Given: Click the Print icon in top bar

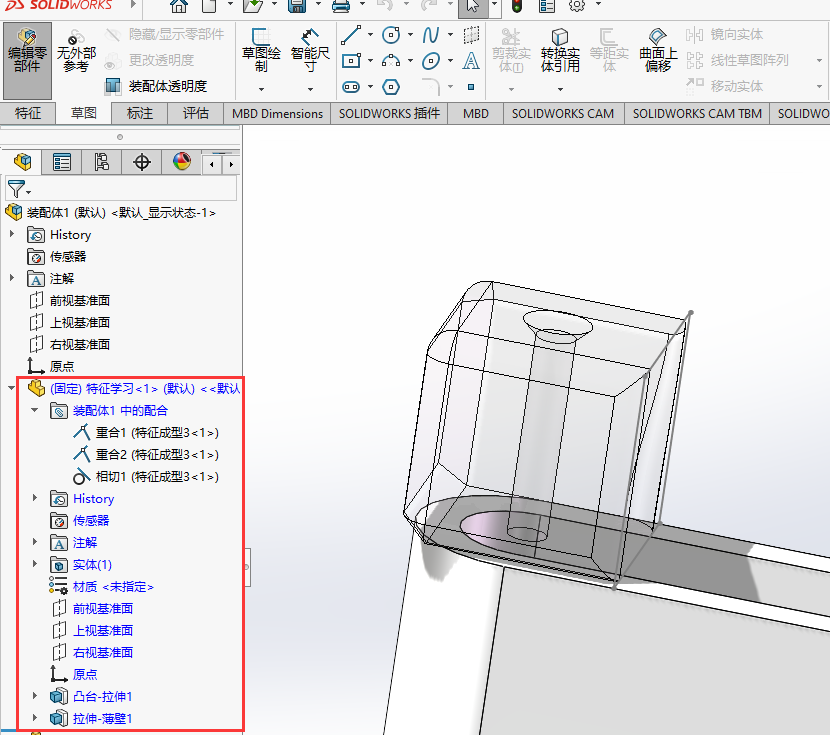Looking at the screenshot, I should click(340, 6).
